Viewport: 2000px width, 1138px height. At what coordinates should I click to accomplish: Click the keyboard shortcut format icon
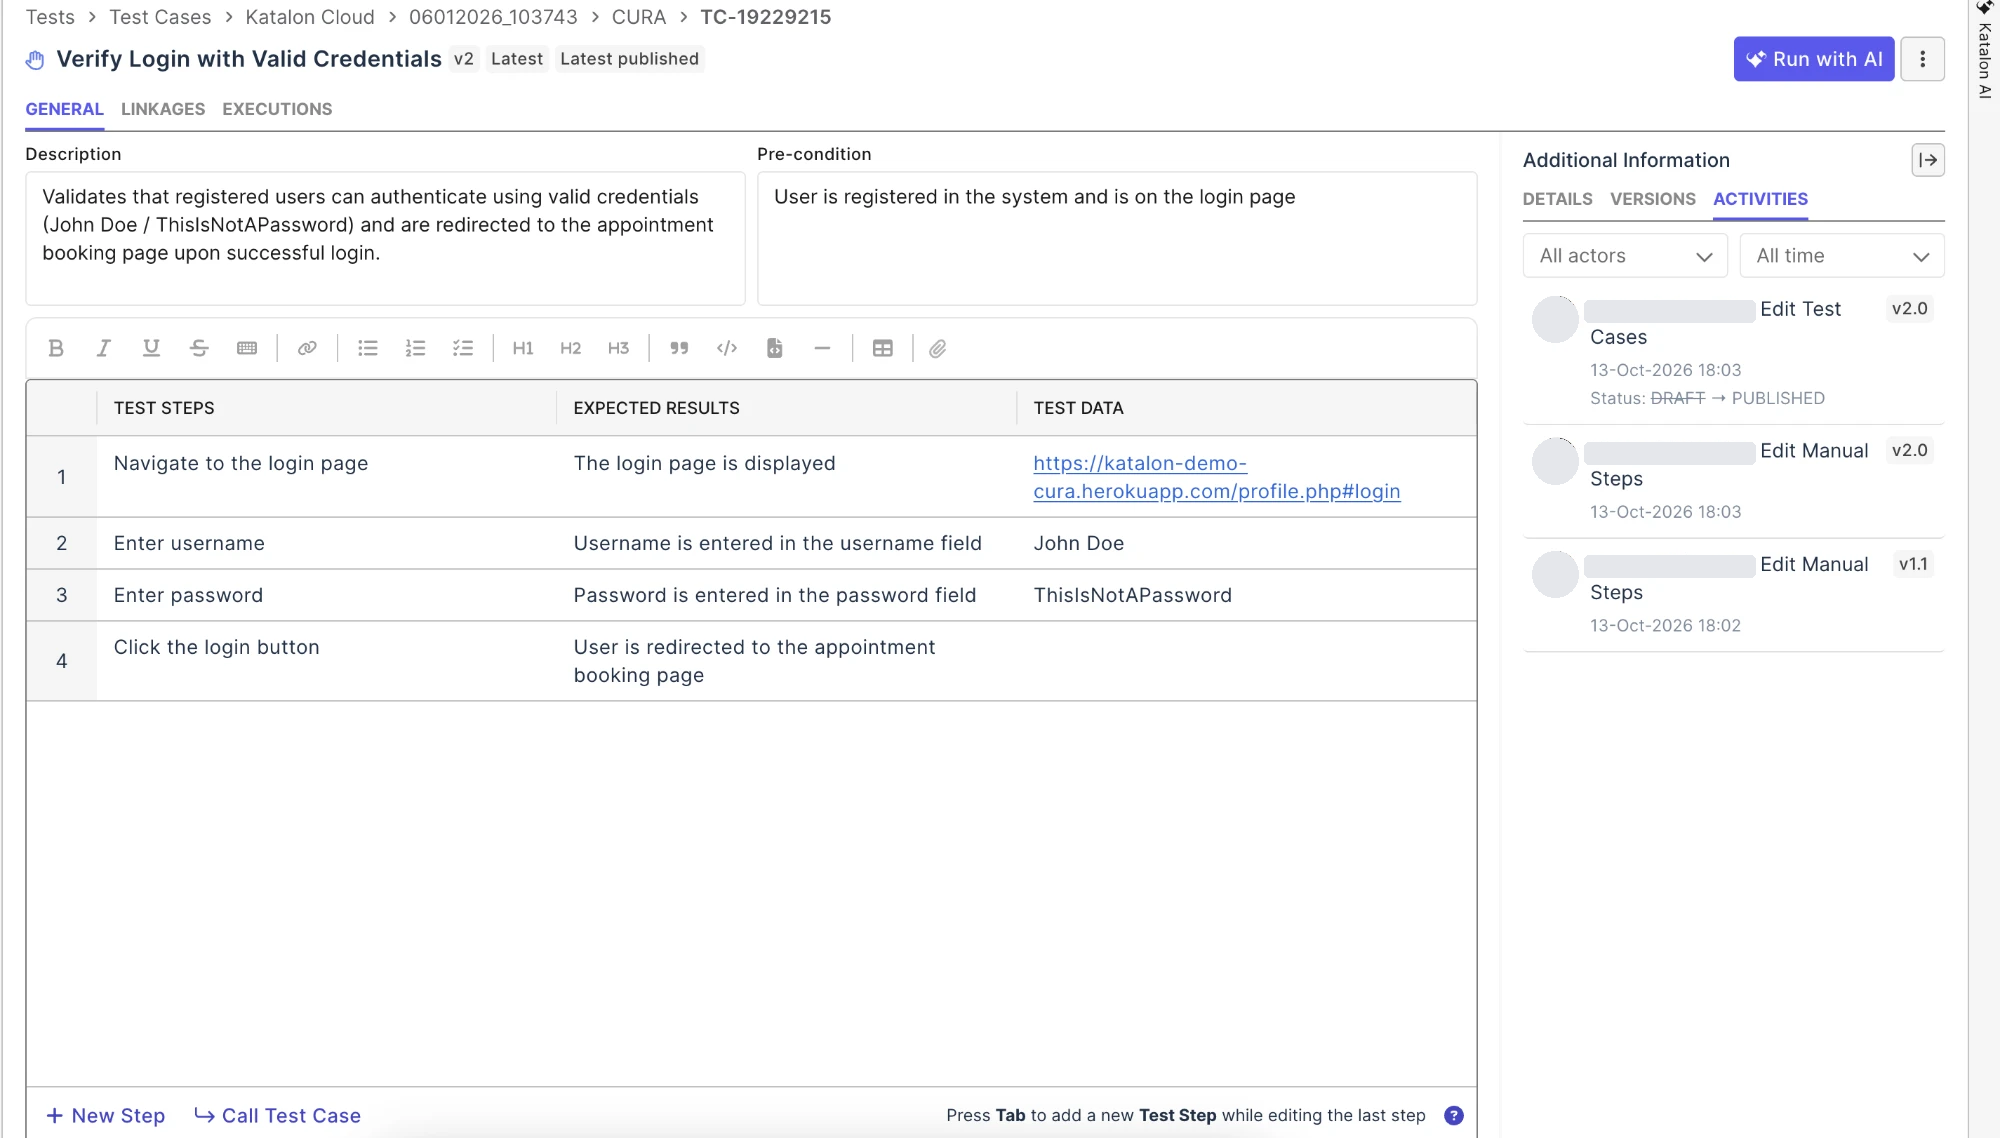[247, 348]
